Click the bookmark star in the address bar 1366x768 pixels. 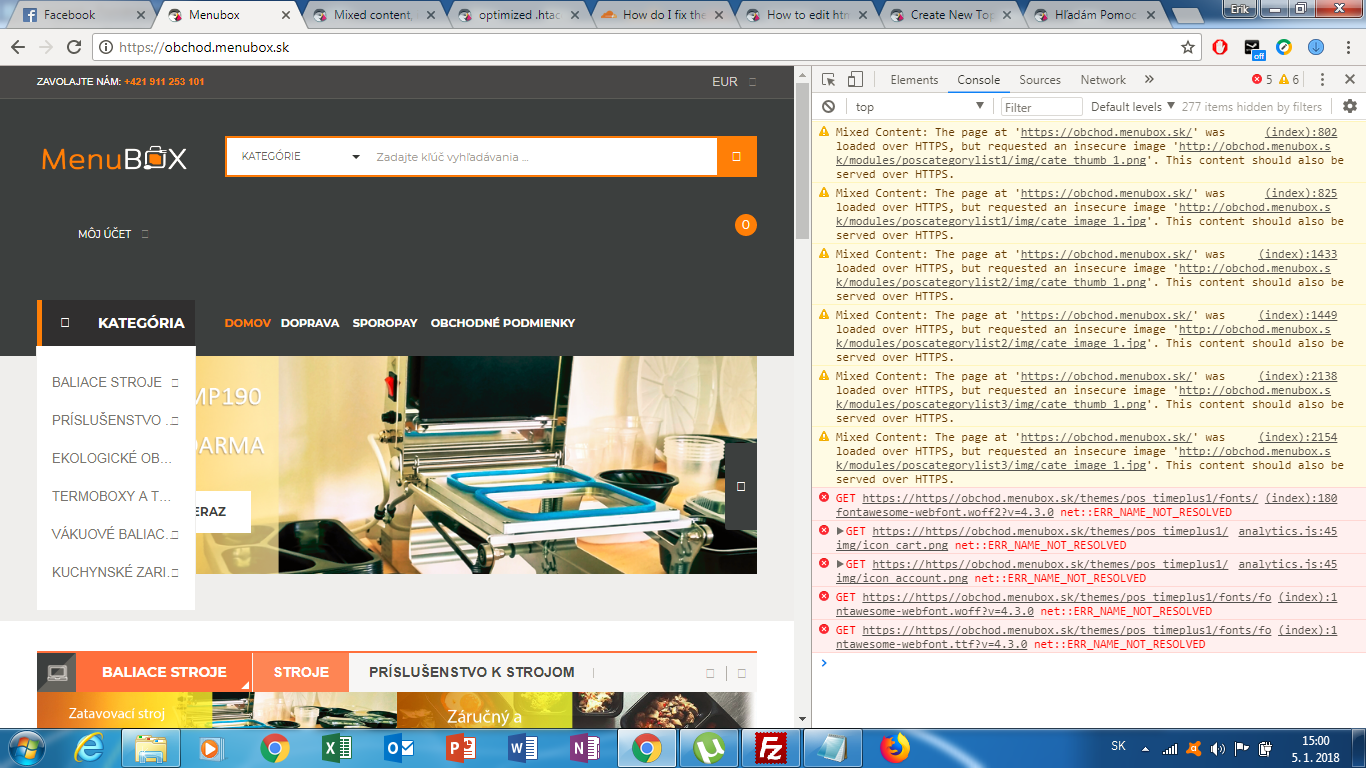tap(1188, 47)
